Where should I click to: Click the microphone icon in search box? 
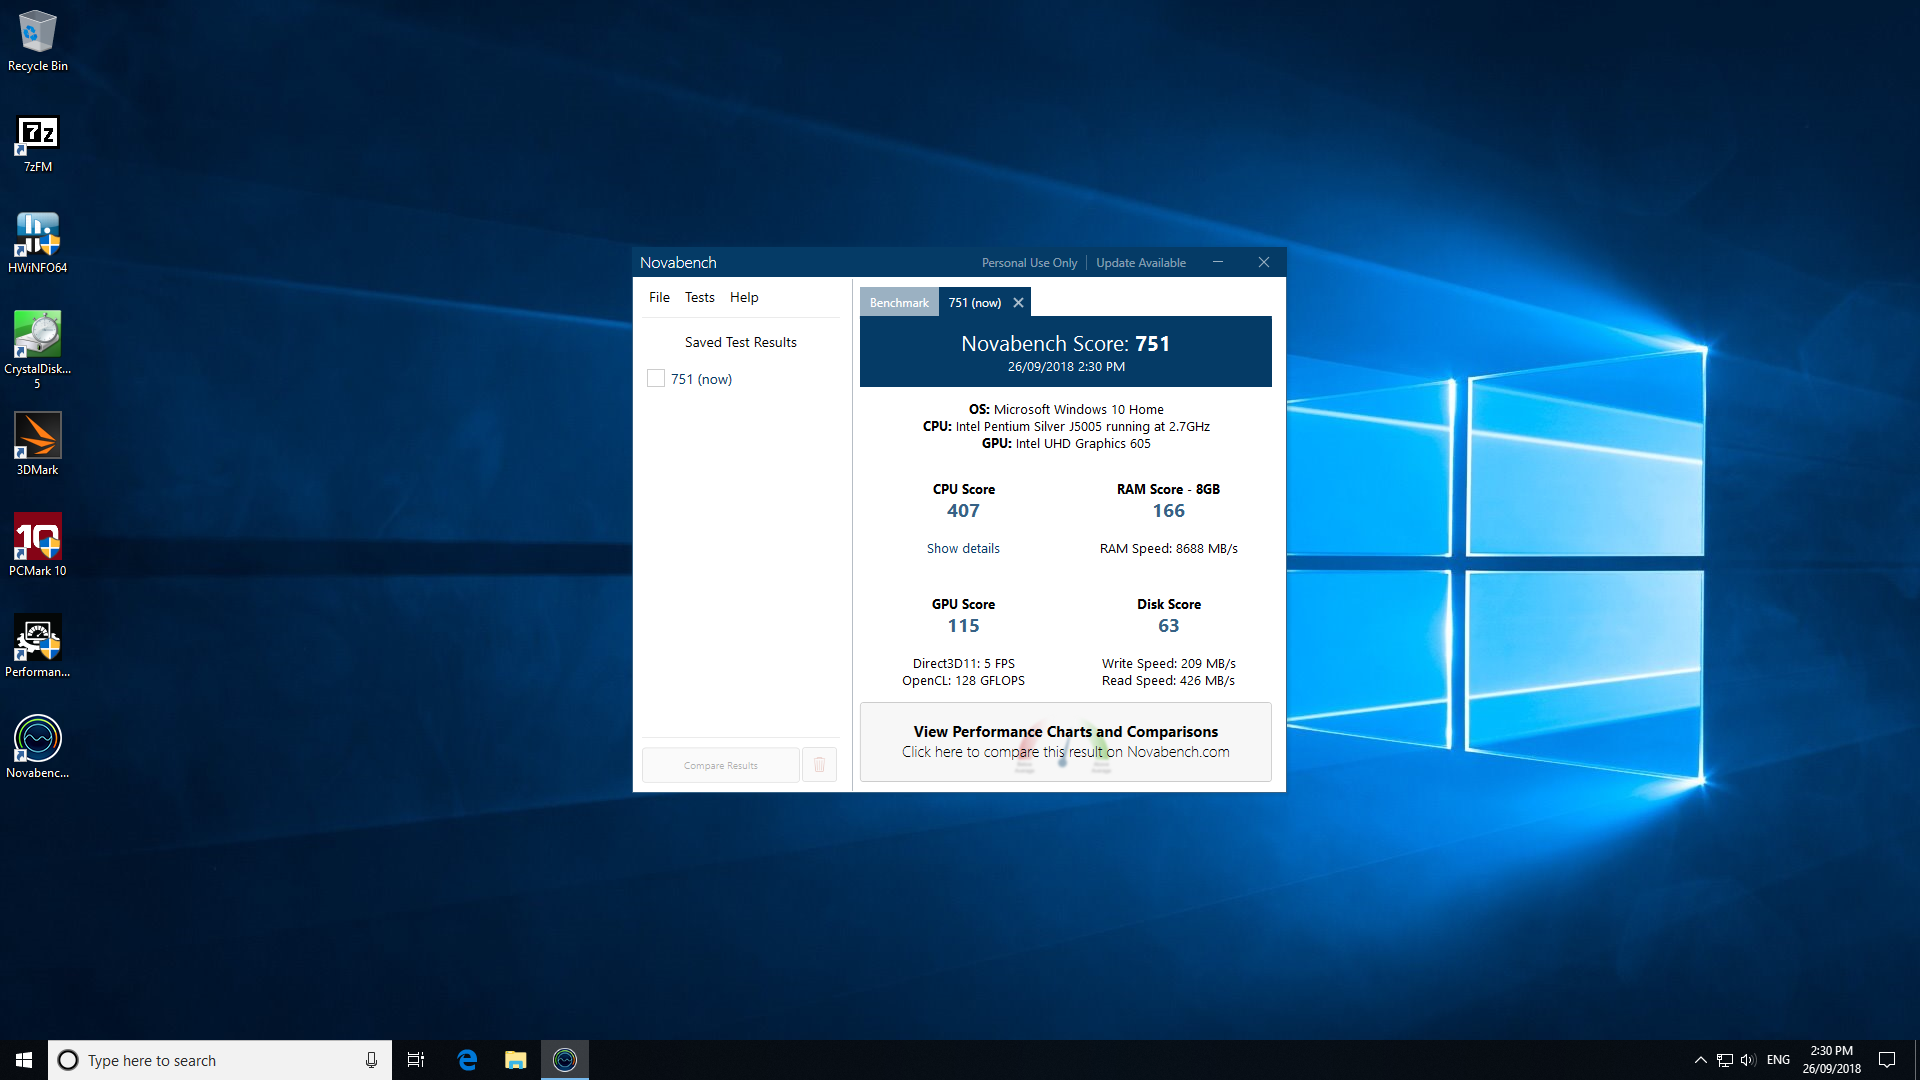click(371, 1060)
